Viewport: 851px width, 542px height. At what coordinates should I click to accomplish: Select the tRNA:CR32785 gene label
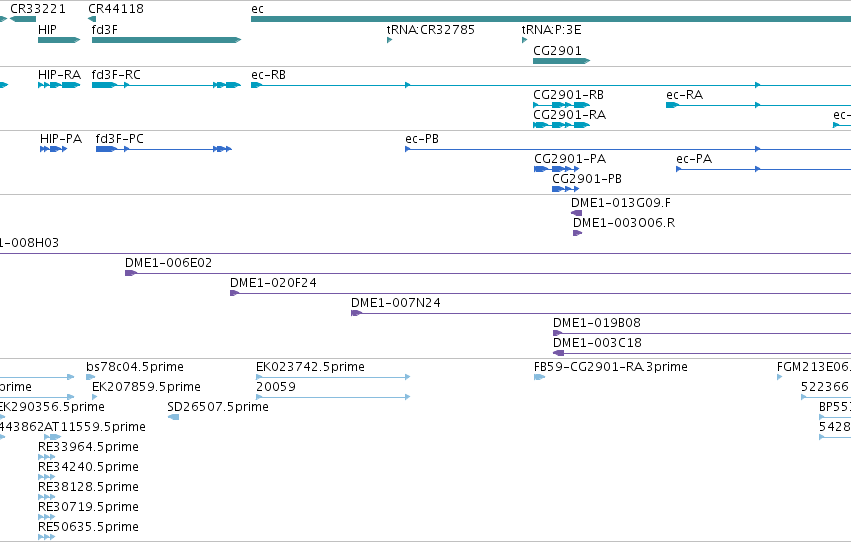(430, 29)
